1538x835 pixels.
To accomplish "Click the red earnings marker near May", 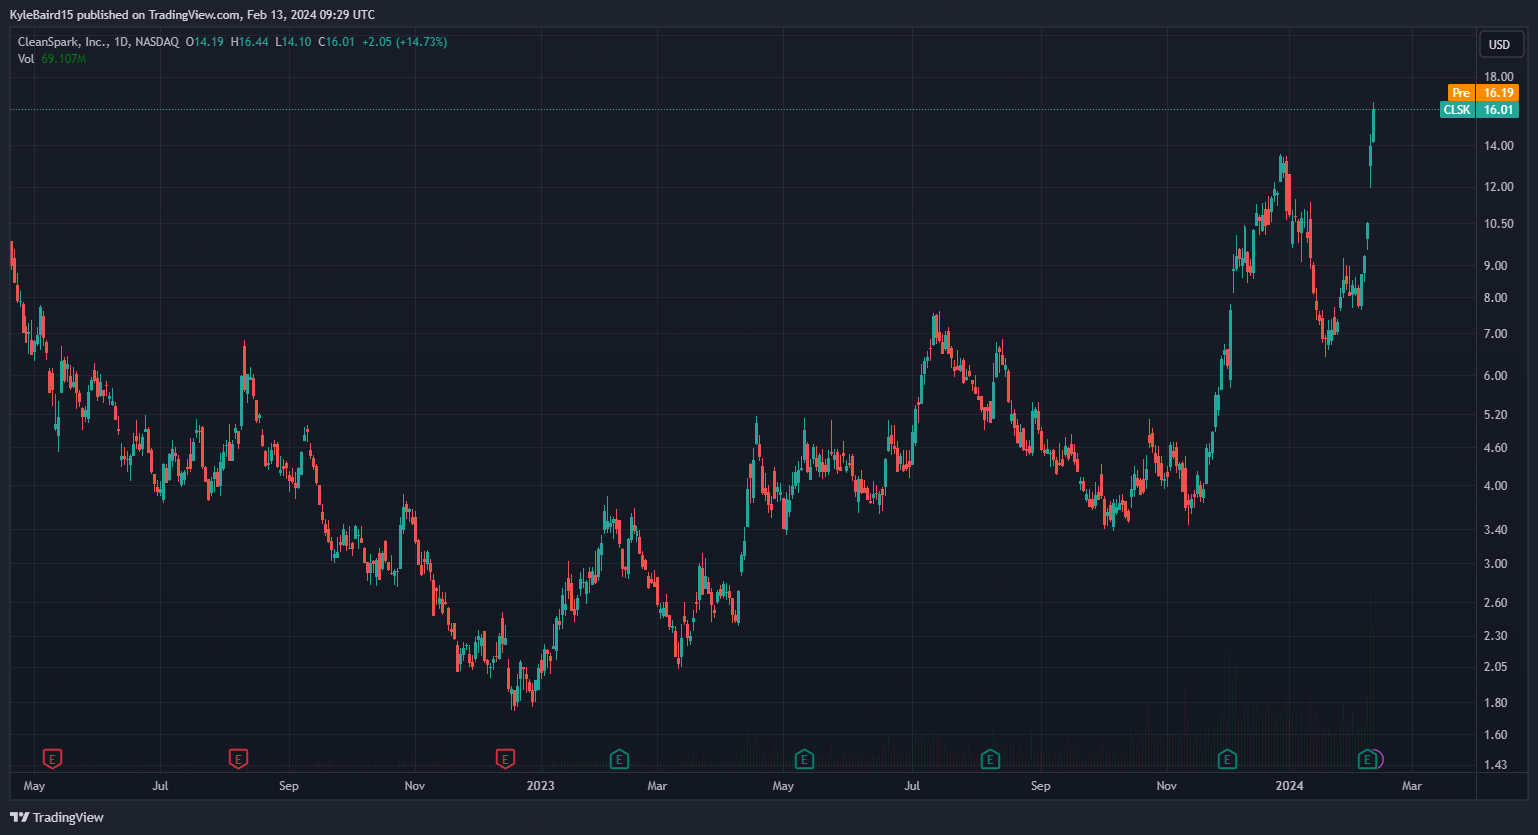I will [x=52, y=759].
